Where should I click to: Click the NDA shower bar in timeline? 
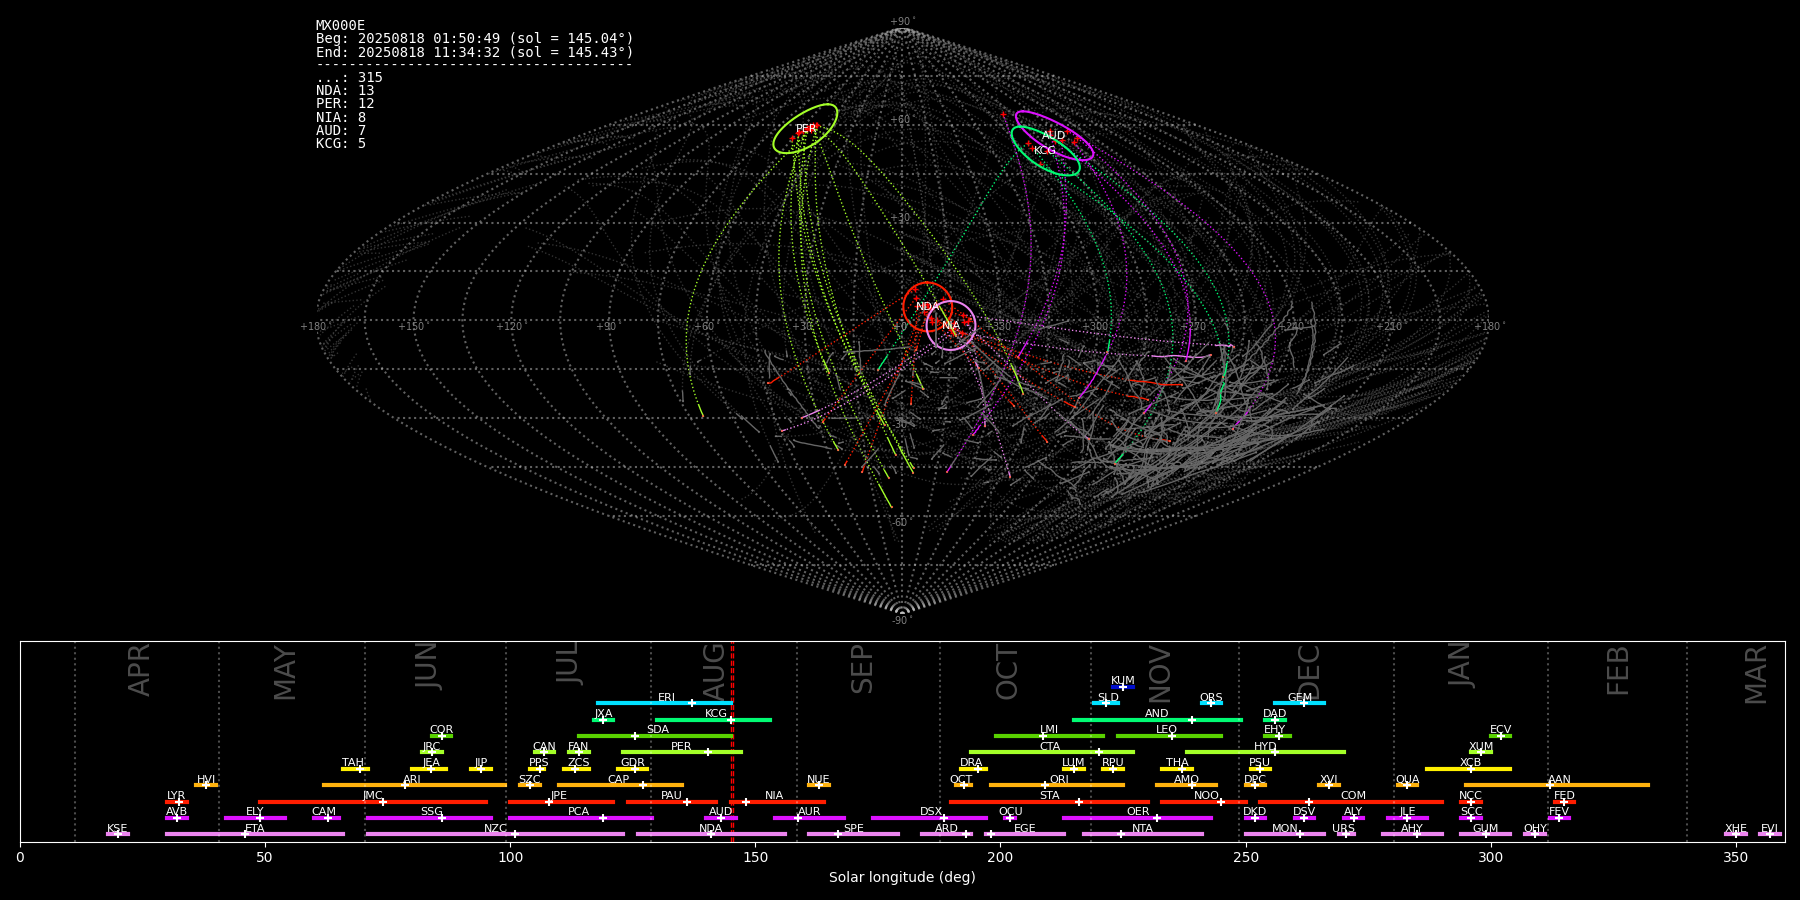point(711,834)
